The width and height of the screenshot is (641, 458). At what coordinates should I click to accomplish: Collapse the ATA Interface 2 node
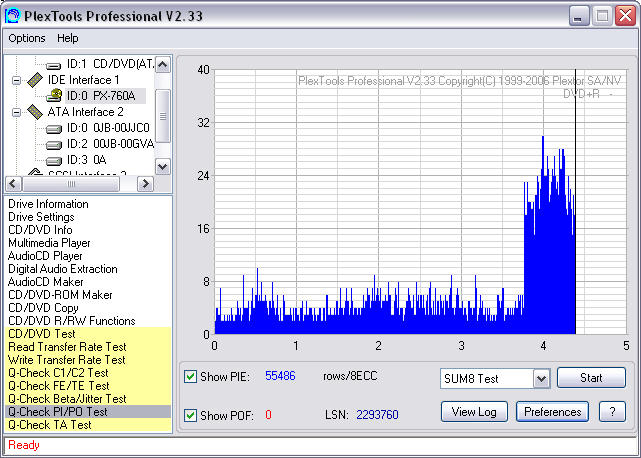[16, 112]
